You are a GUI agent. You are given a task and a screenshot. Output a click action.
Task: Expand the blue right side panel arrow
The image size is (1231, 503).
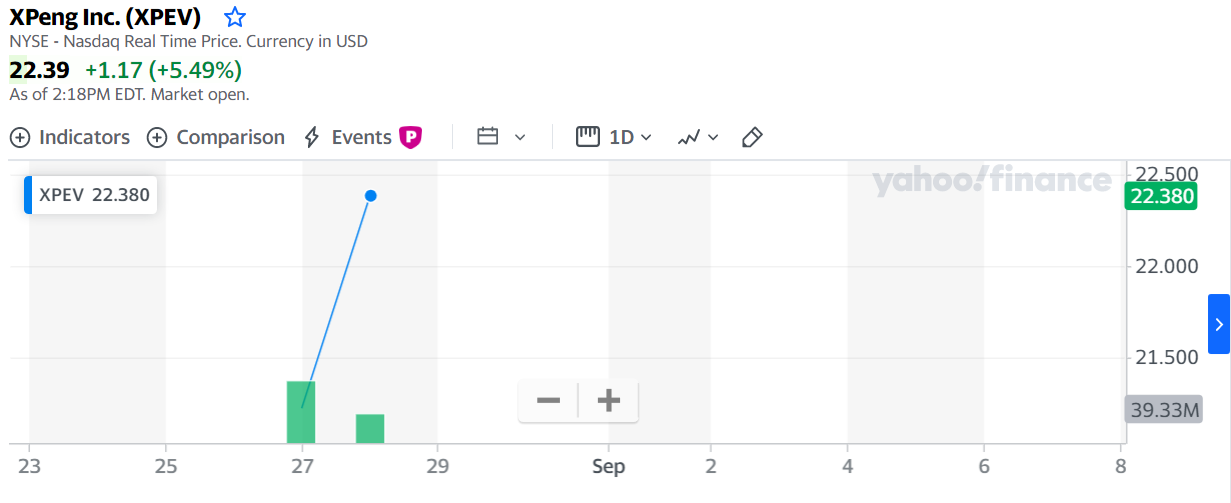[1218, 324]
